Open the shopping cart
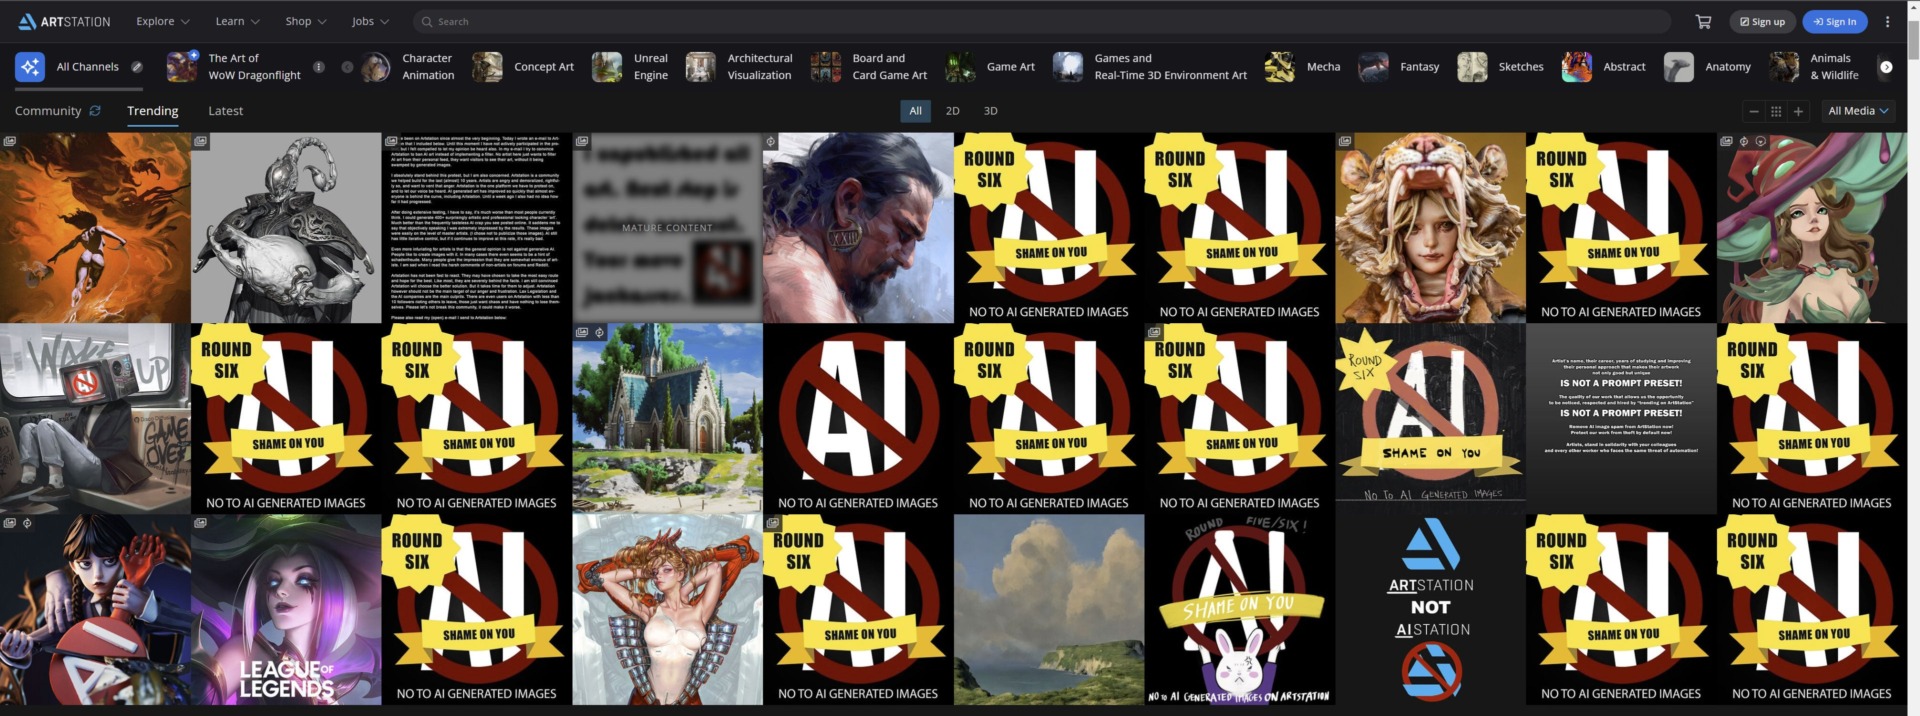 point(1703,21)
